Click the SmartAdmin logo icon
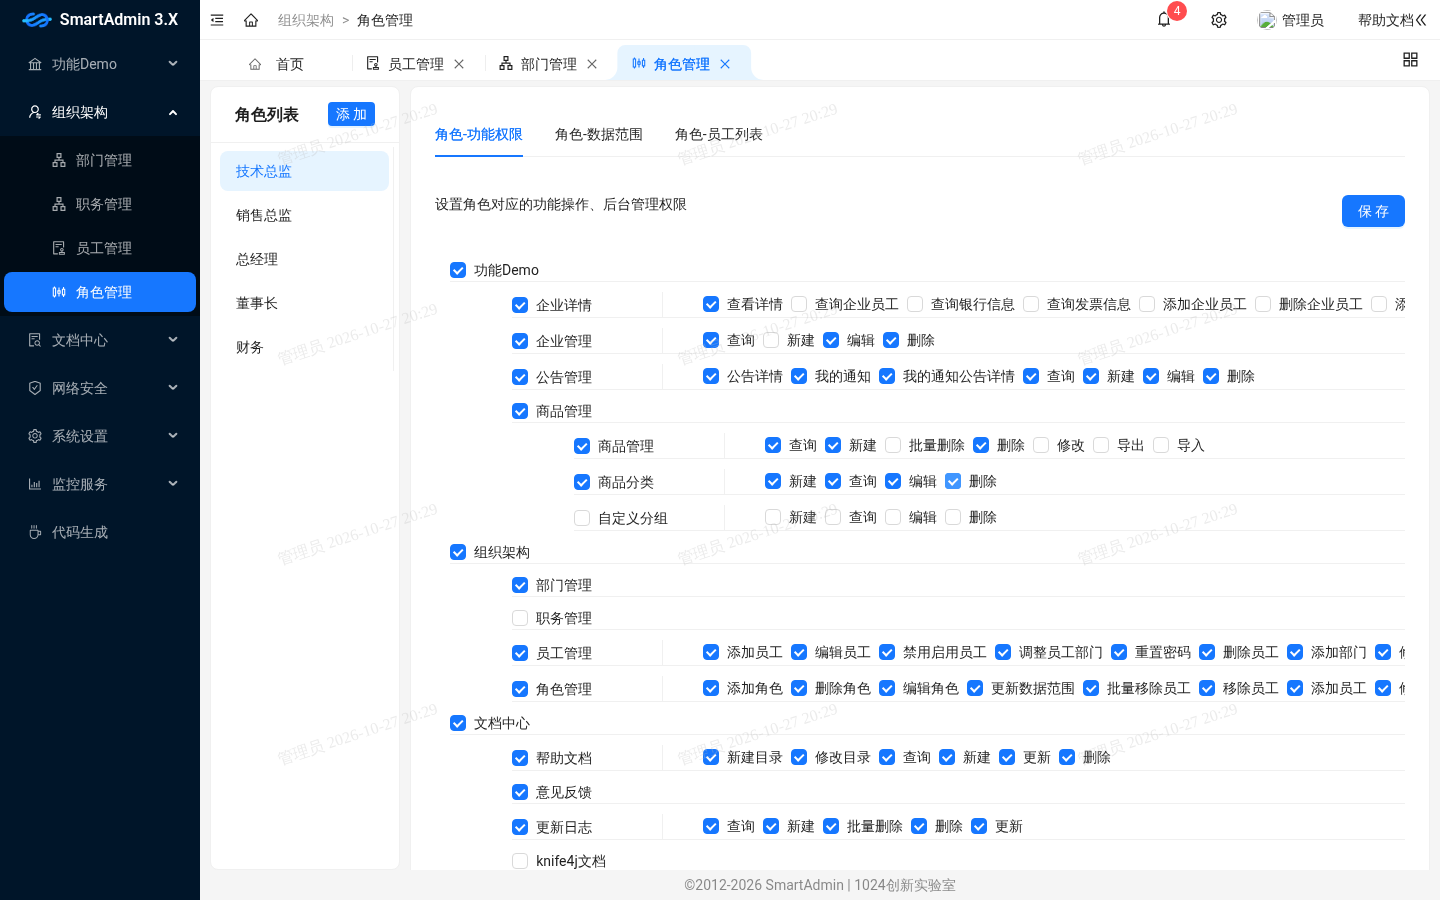Viewport: 1440px width, 900px height. [x=36, y=20]
